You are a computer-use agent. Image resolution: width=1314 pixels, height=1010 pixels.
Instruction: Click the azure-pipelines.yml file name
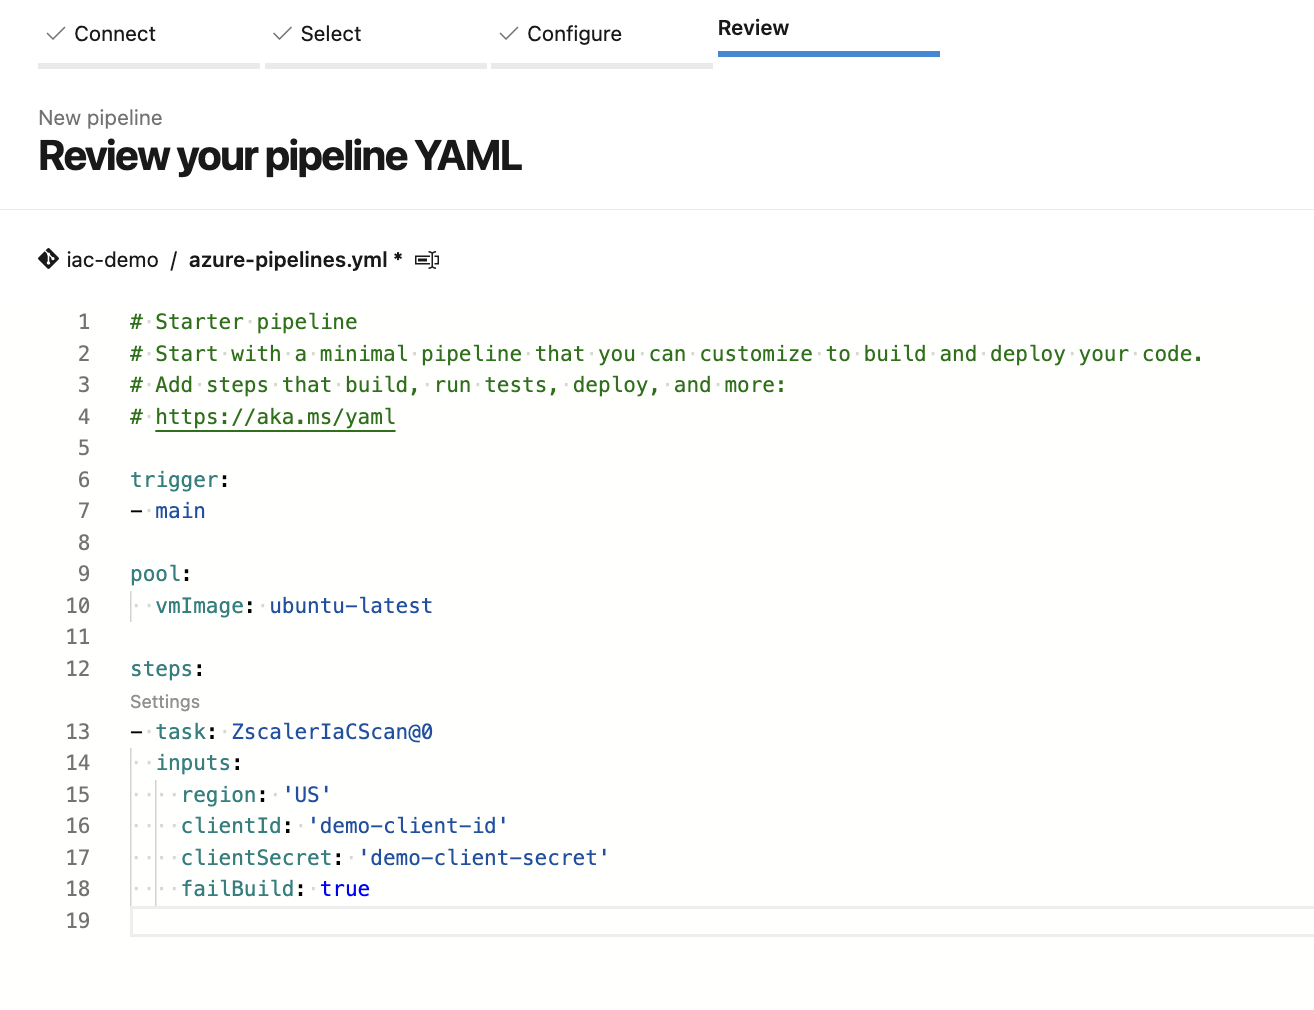pos(288,260)
